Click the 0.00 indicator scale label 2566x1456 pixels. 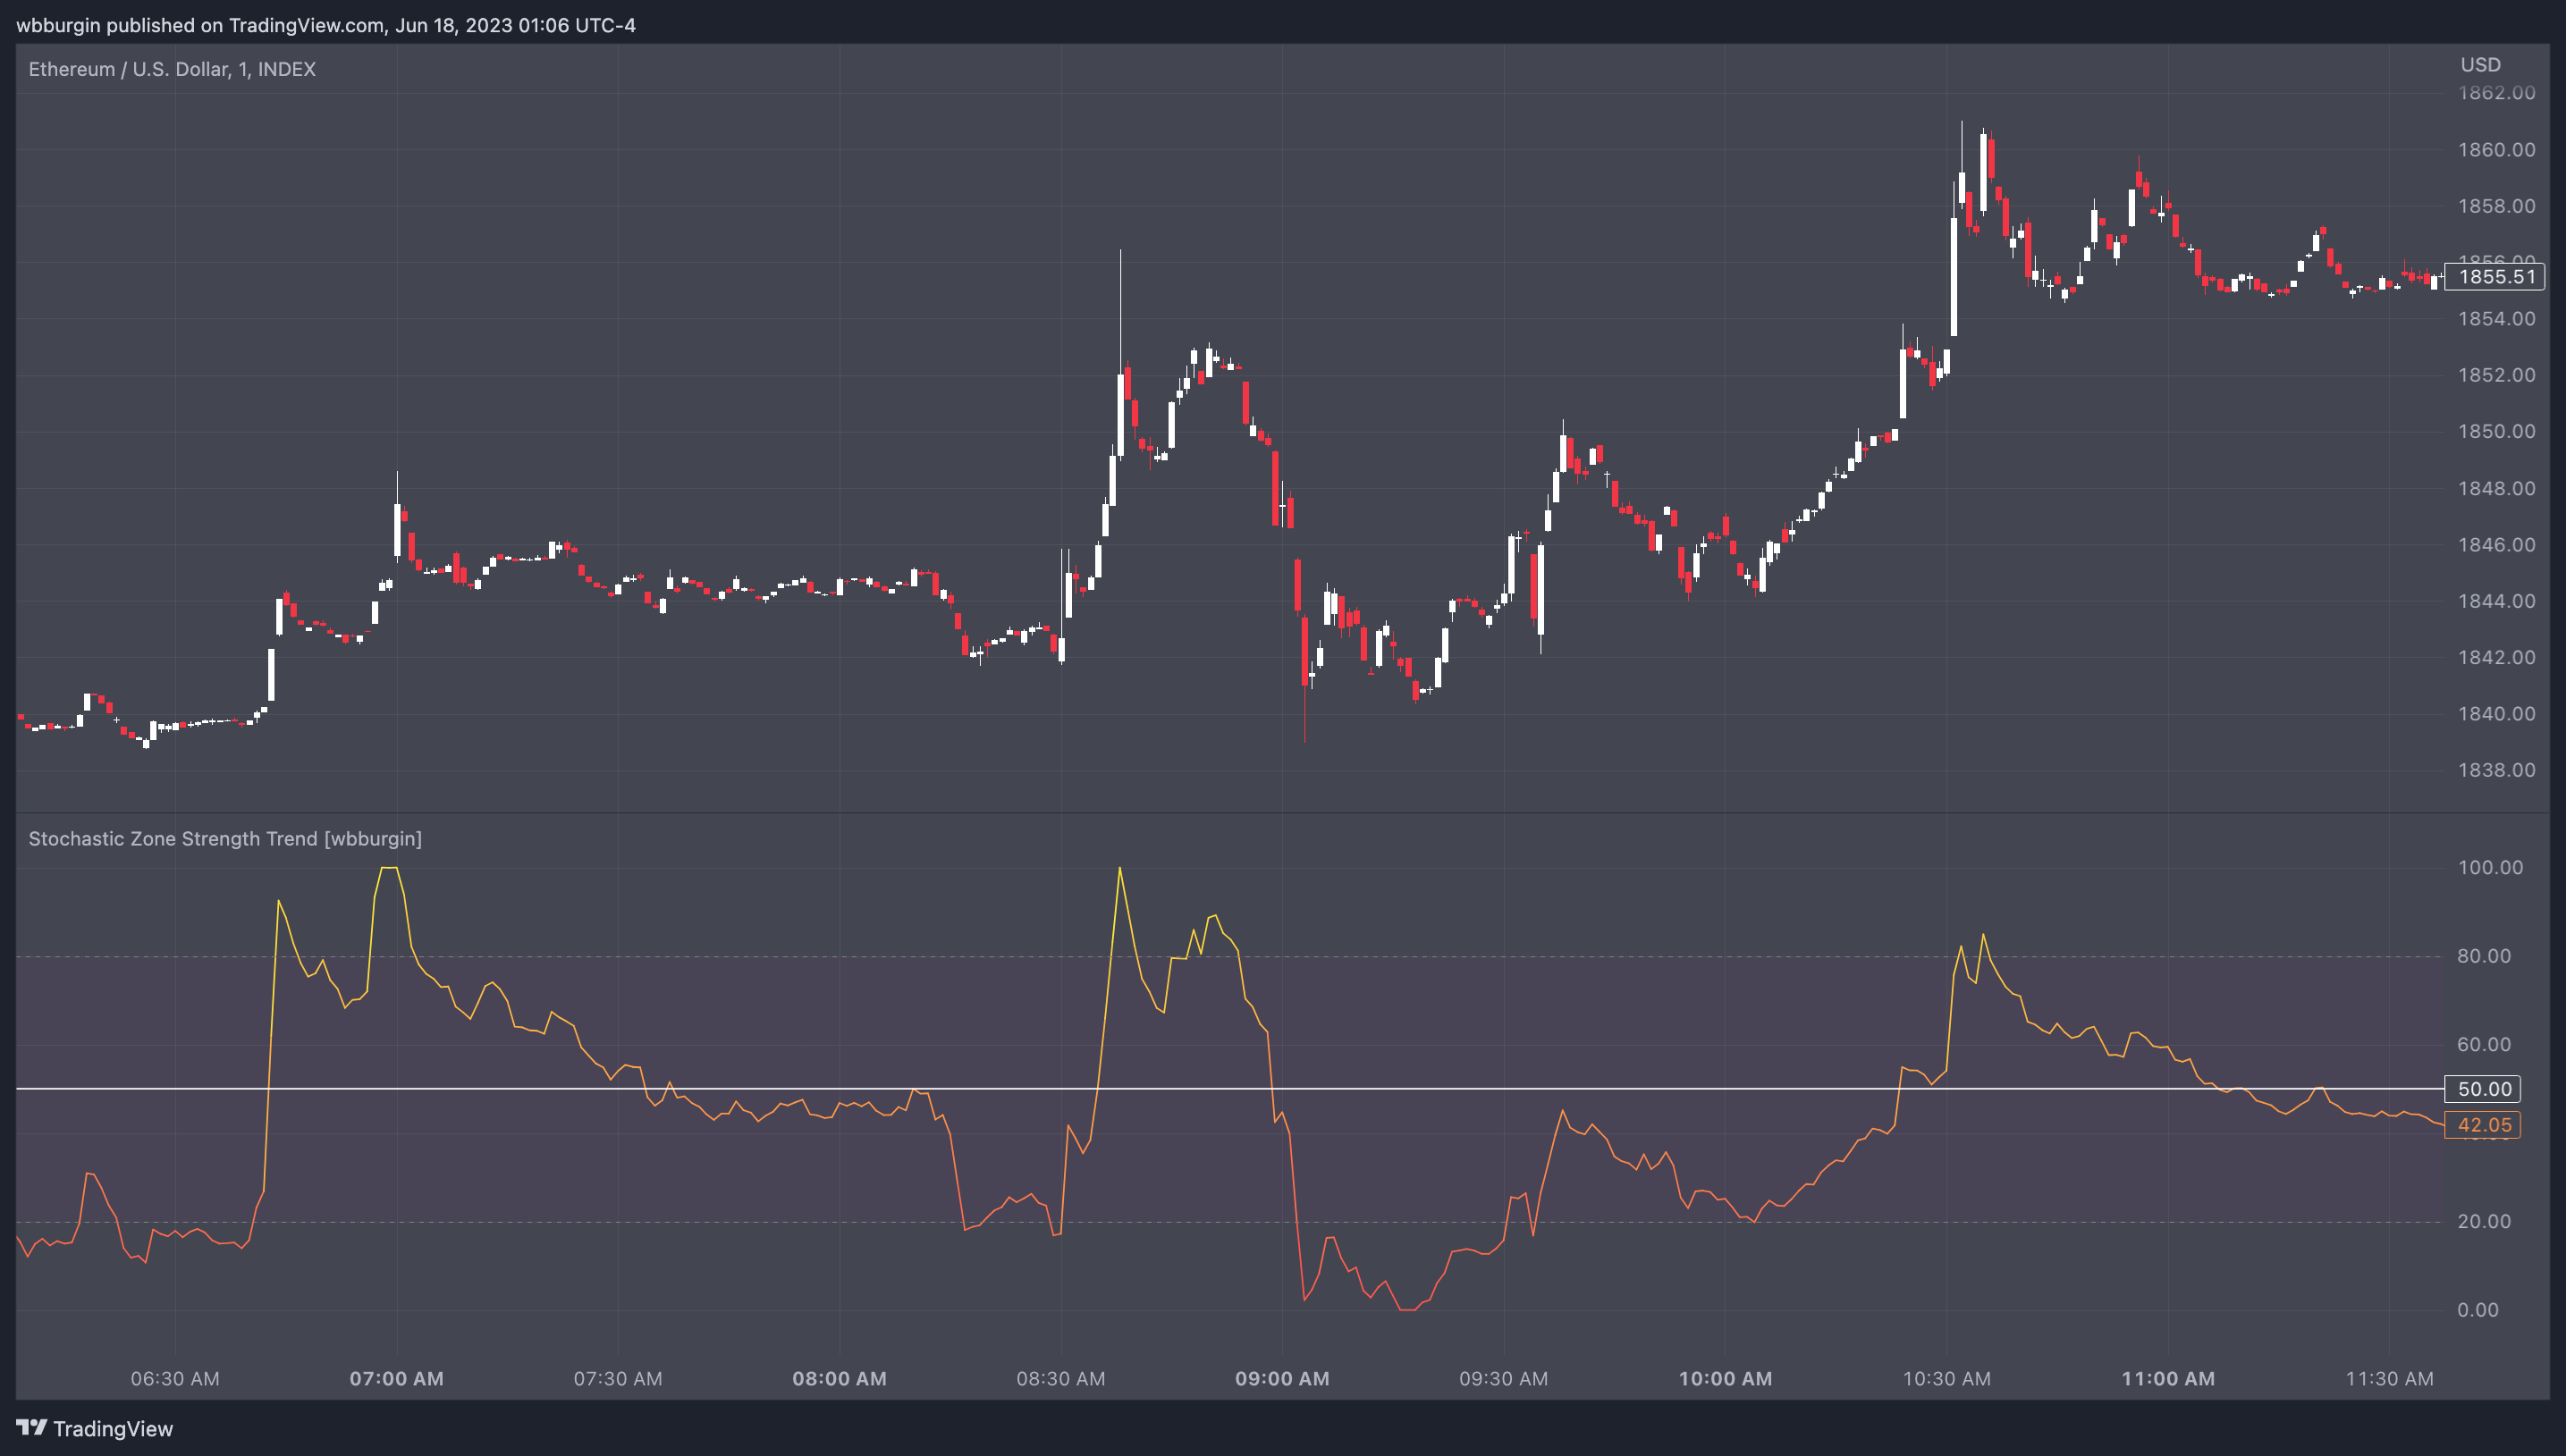(x=2478, y=1310)
